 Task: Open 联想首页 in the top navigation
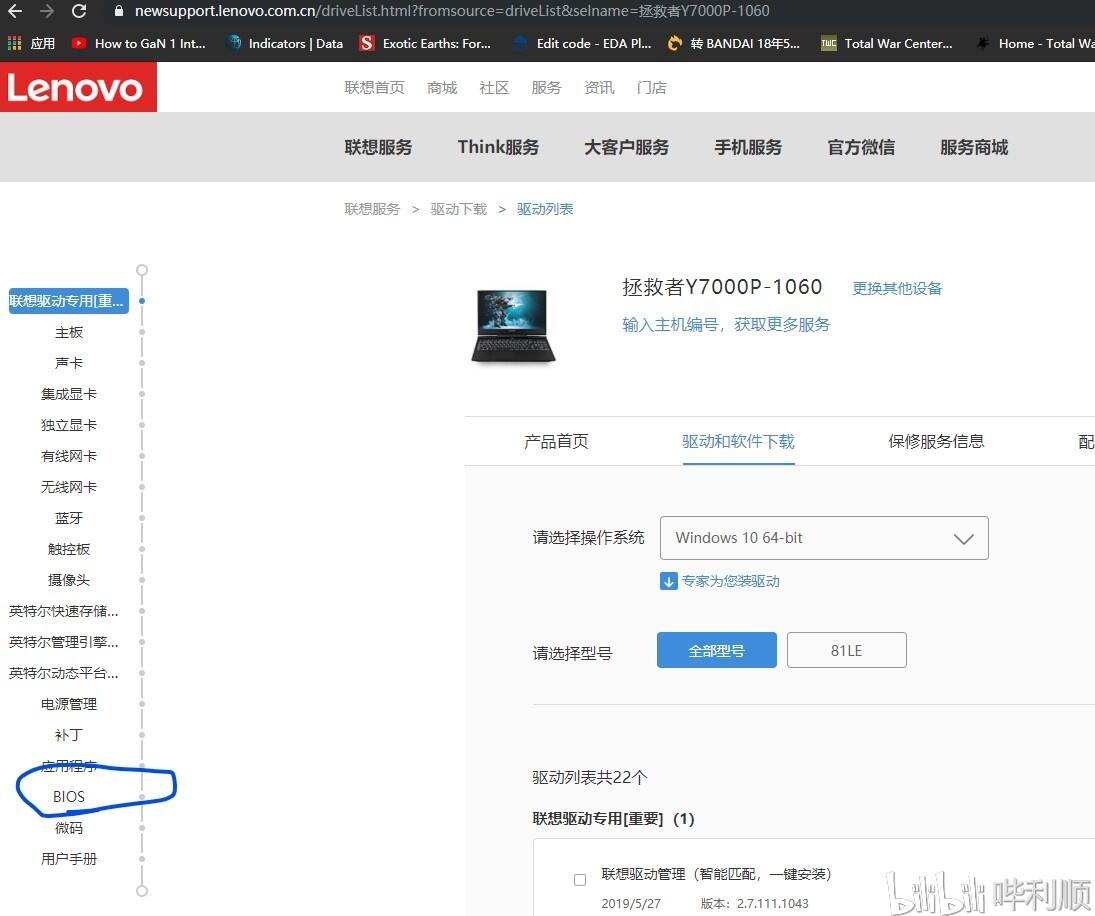(374, 87)
